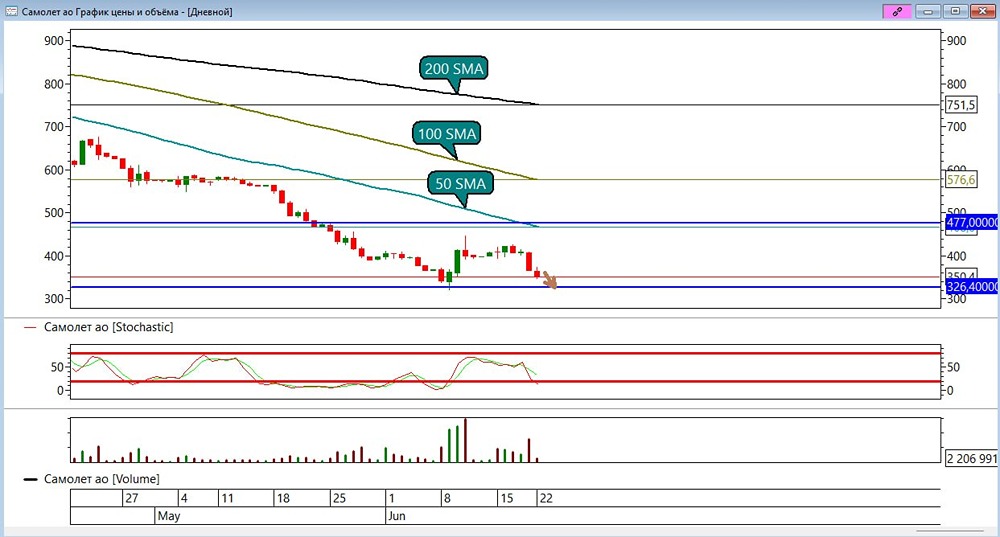This screenshot has height=537, width=1000.
Task: Close the chart window
Action: pyautogui.click(x=983, y=11)
